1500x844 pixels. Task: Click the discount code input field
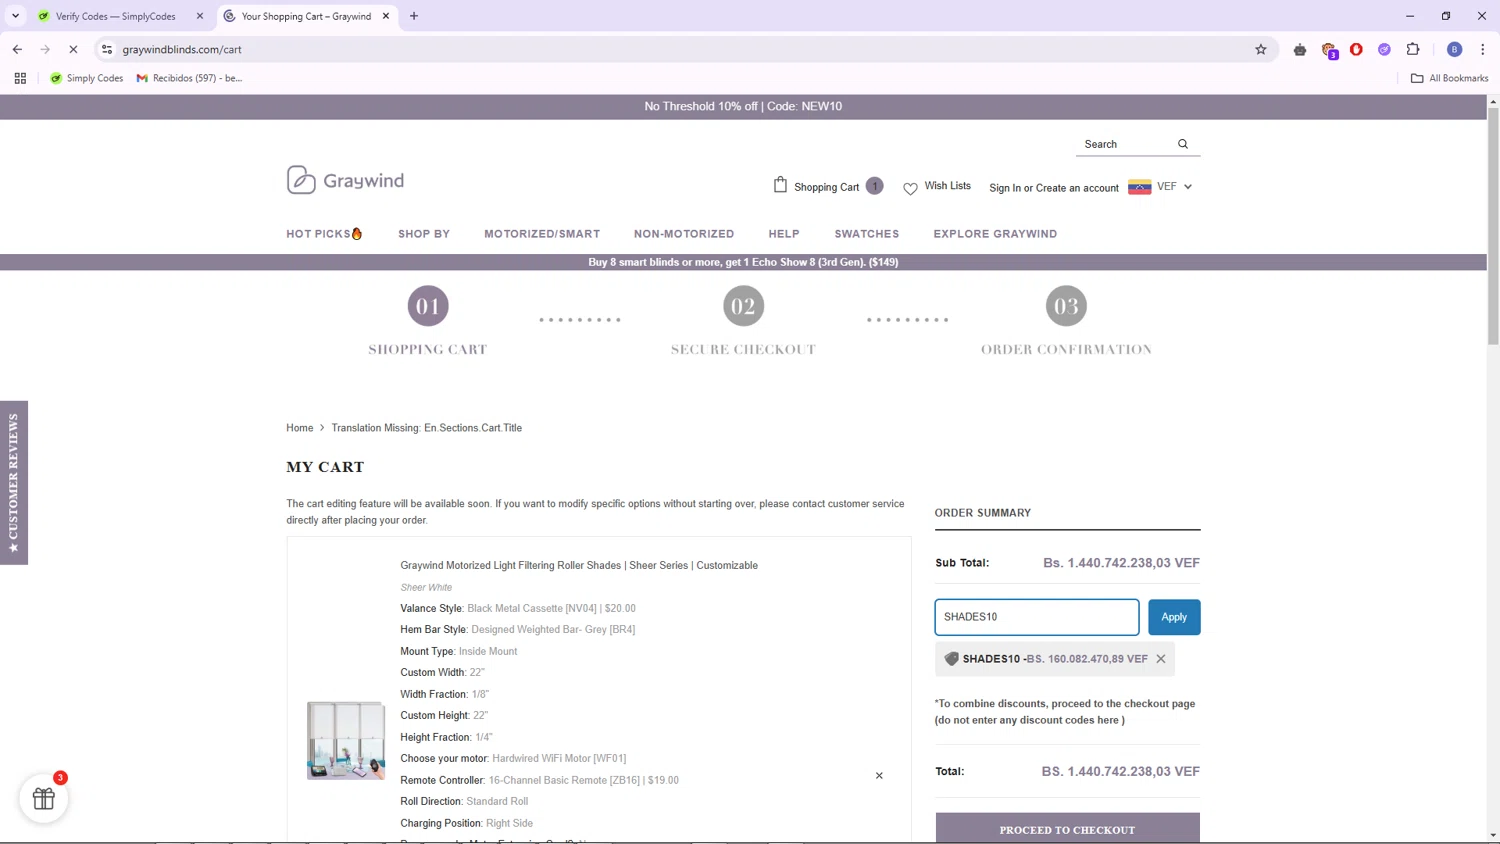click(1037, 617)
